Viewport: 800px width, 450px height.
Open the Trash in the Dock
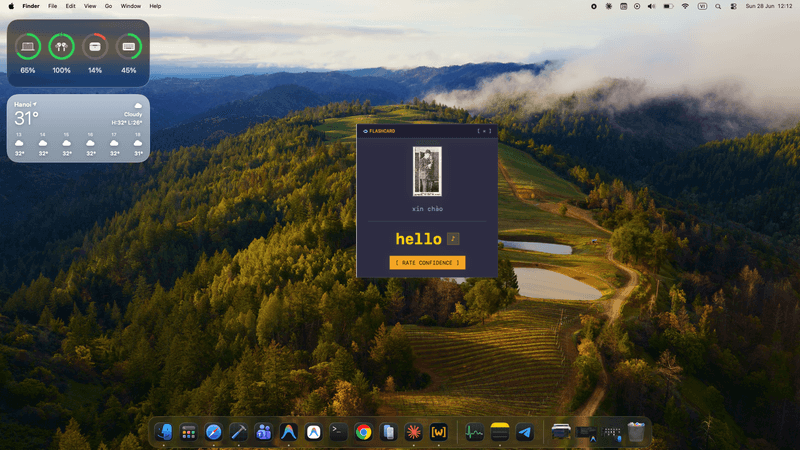pyautogui.click(x=636, y=432)
